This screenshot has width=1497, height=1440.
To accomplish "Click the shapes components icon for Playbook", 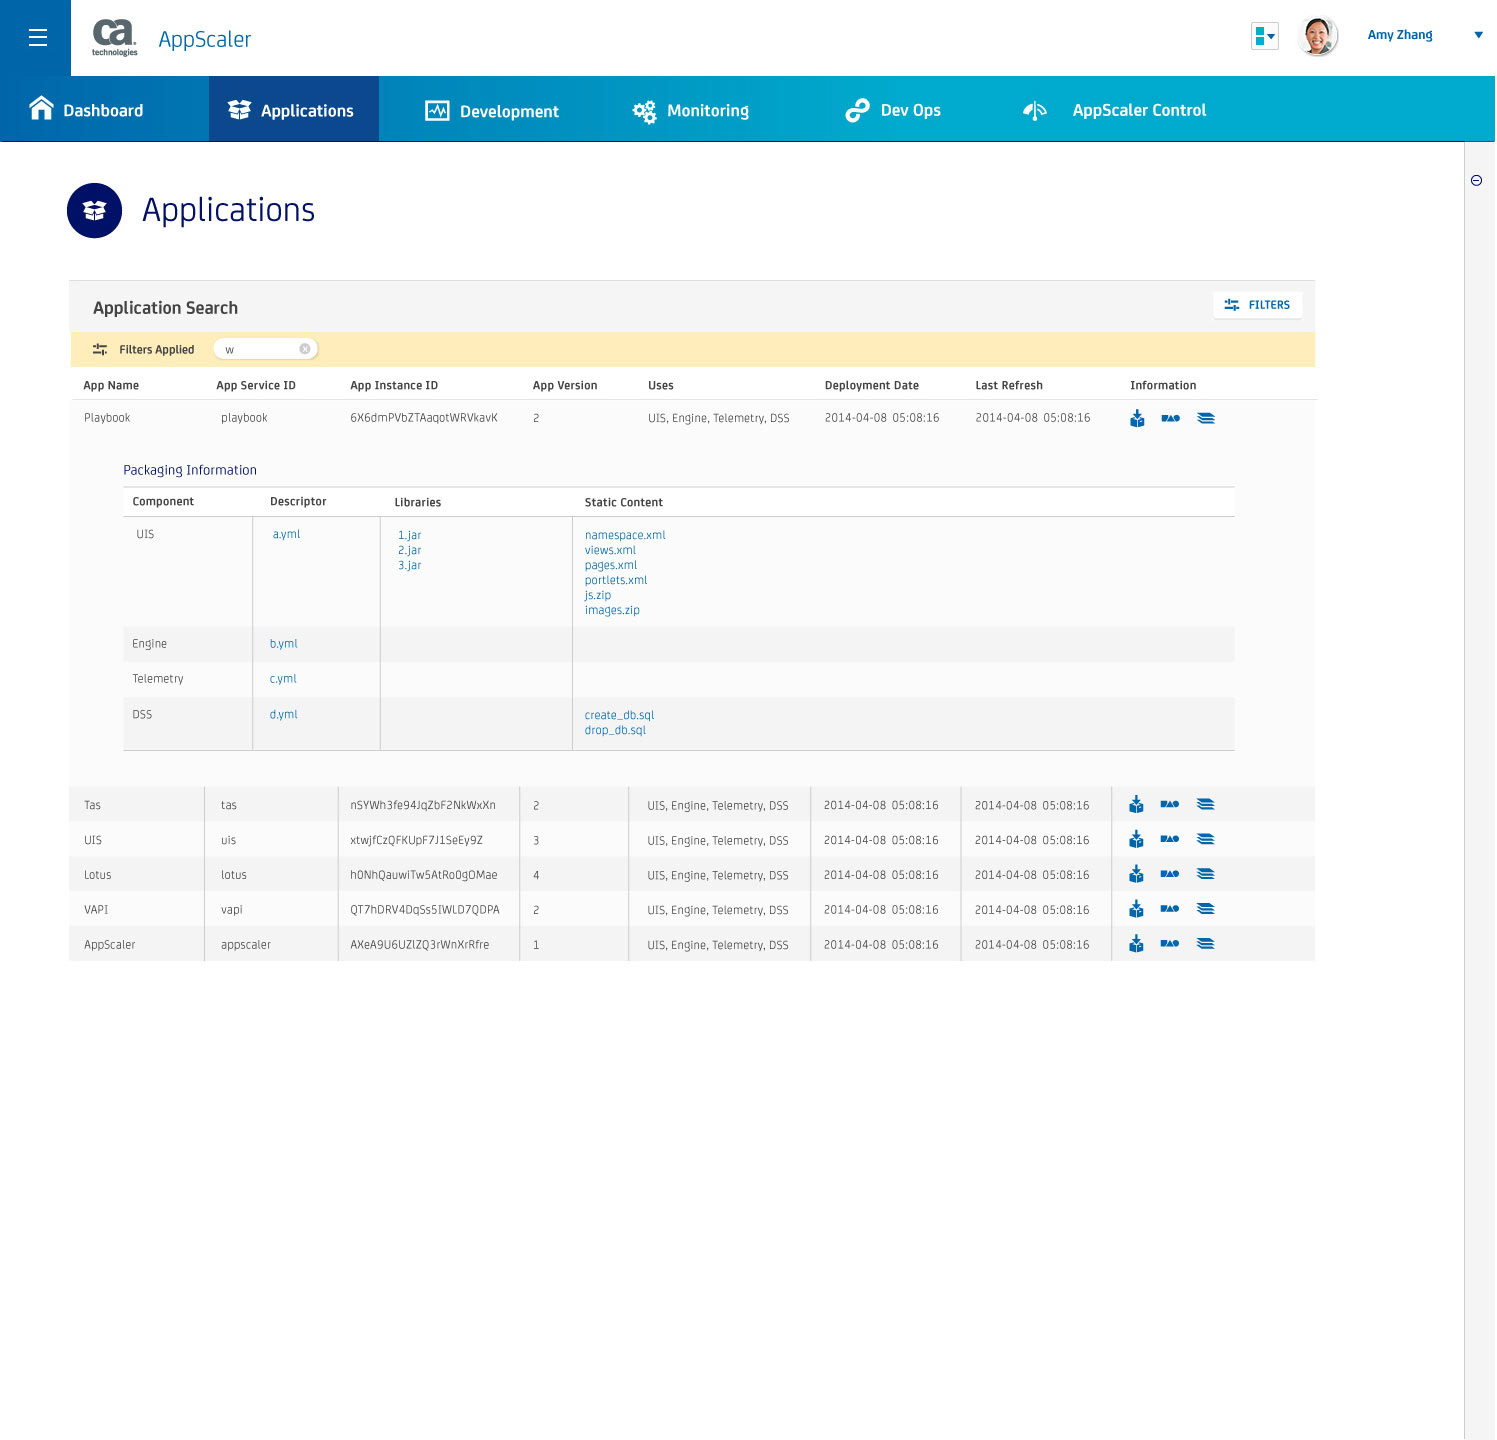I will click(x=1170, y=418).
